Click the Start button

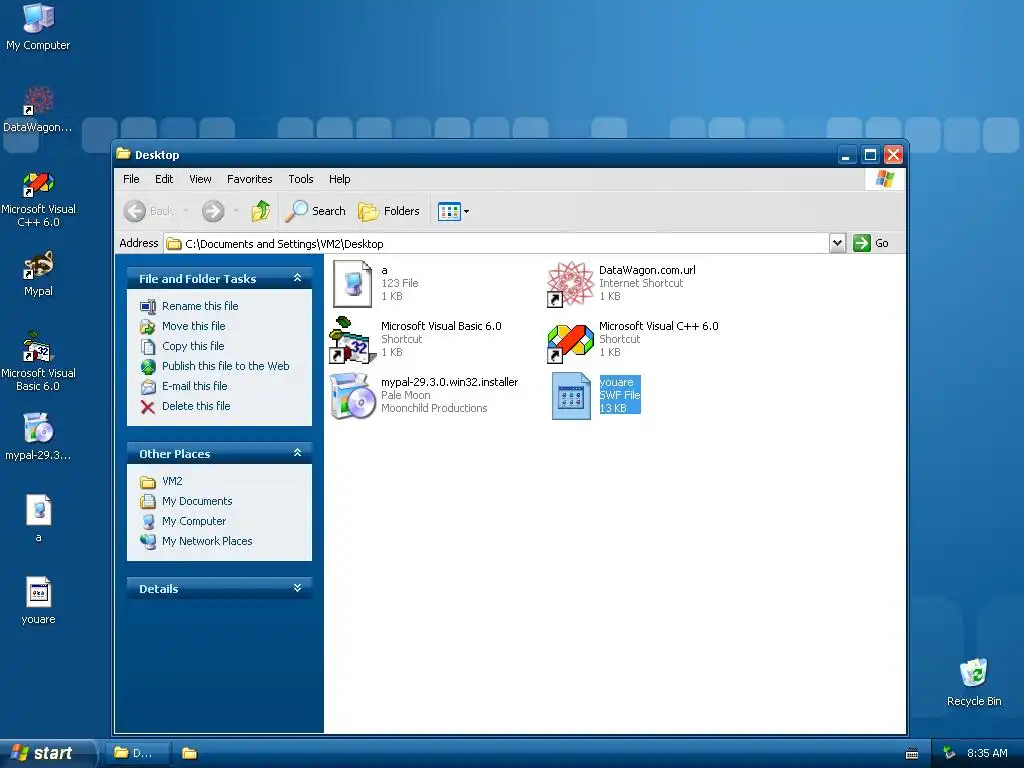coord(47,753)
